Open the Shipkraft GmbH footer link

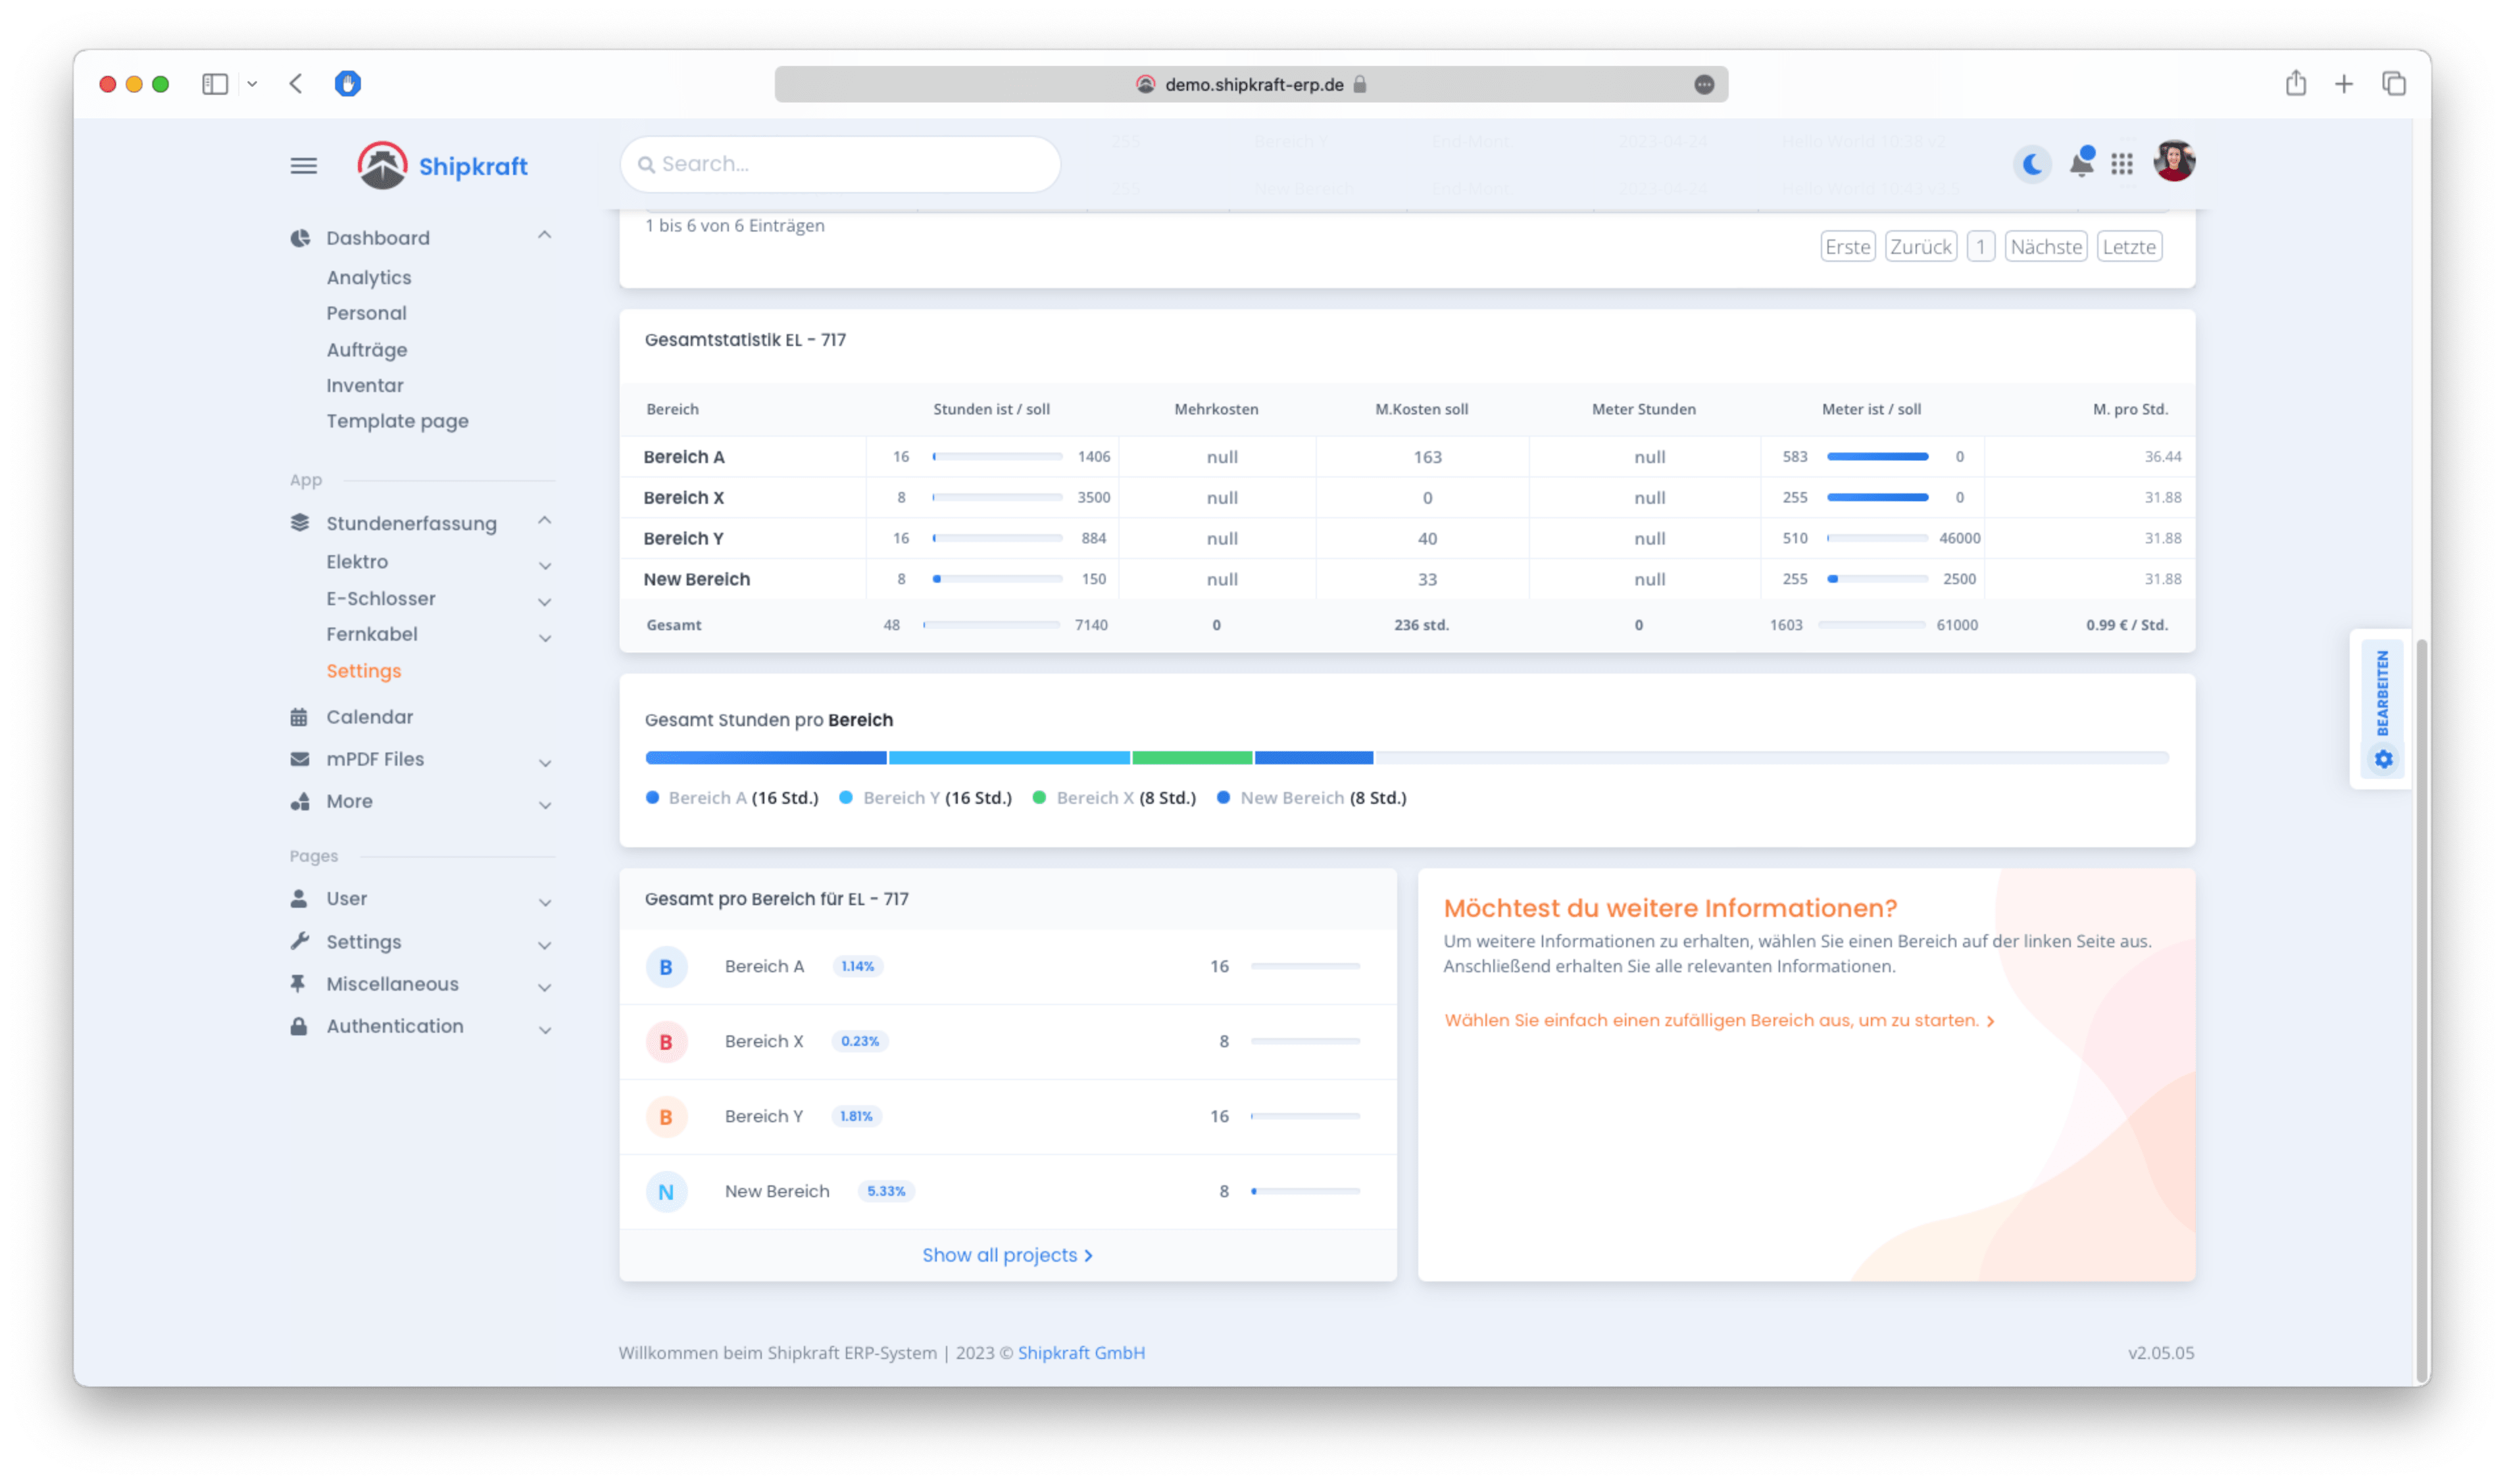(1081, 1352)
